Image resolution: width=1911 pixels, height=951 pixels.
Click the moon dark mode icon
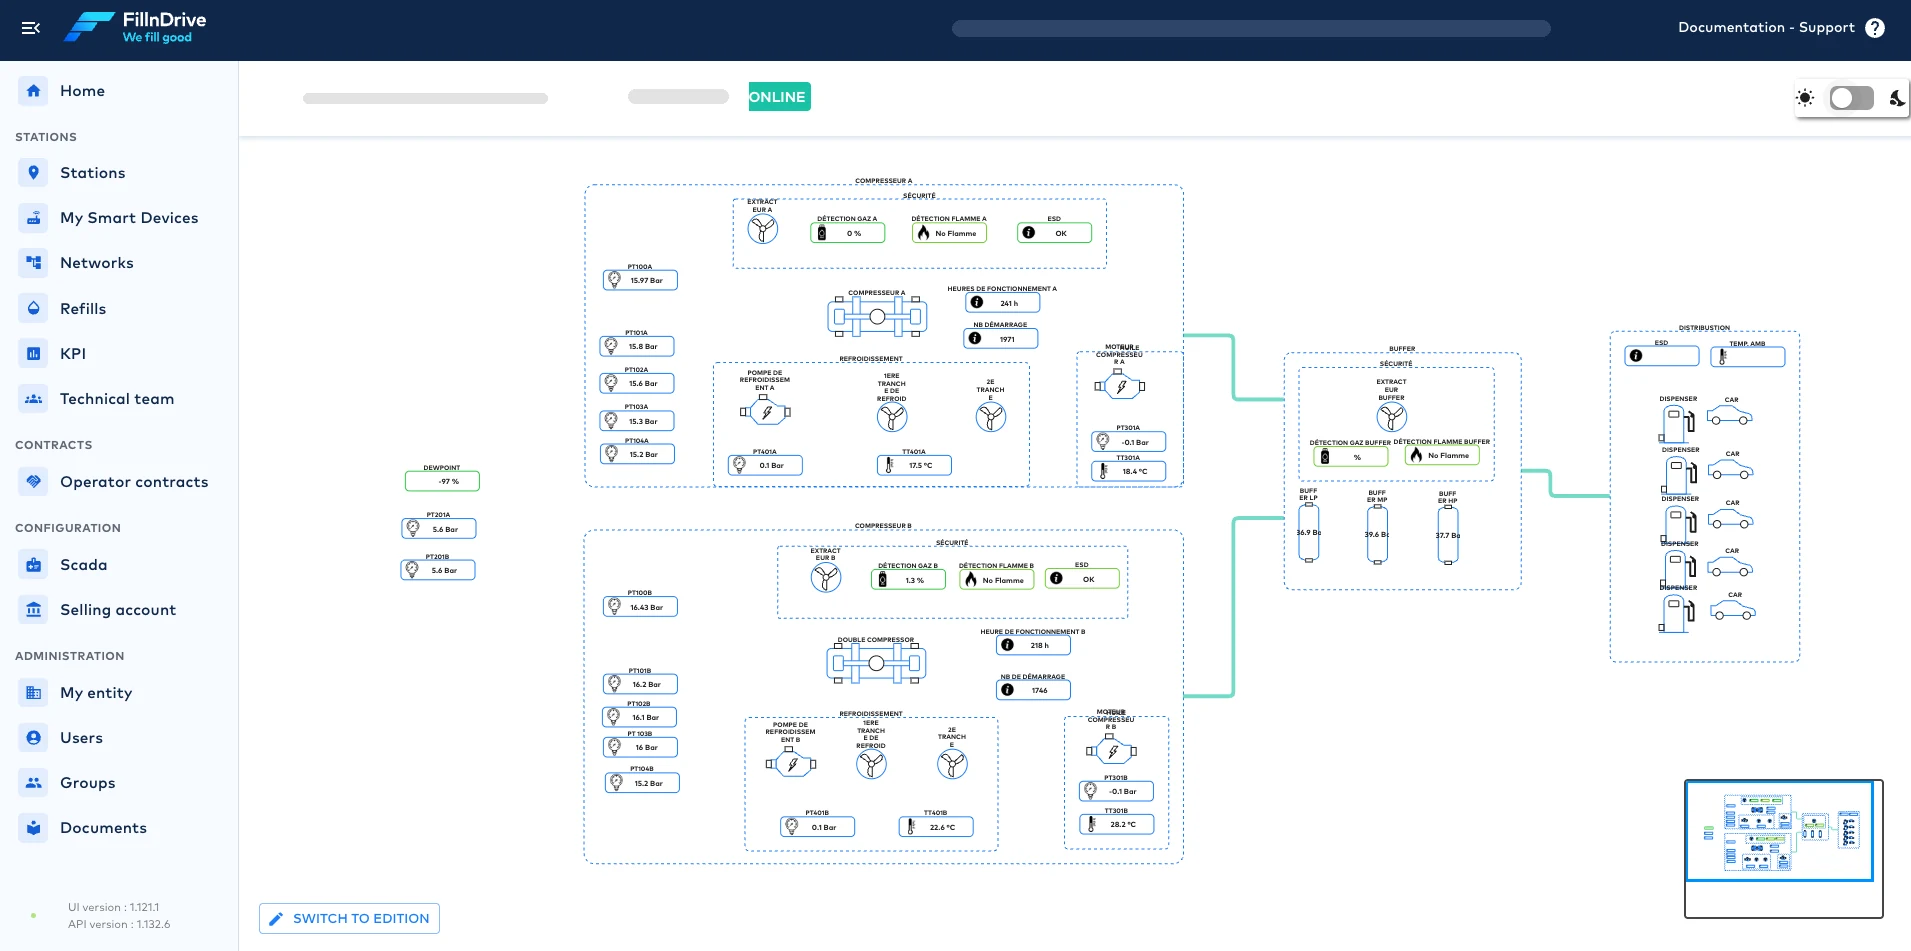[x=1897, y=98]
